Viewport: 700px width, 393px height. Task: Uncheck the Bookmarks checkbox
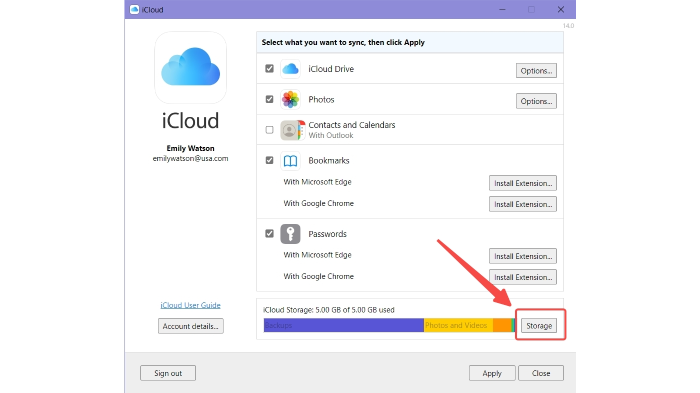pyautogui.click(x=269, y=160)
